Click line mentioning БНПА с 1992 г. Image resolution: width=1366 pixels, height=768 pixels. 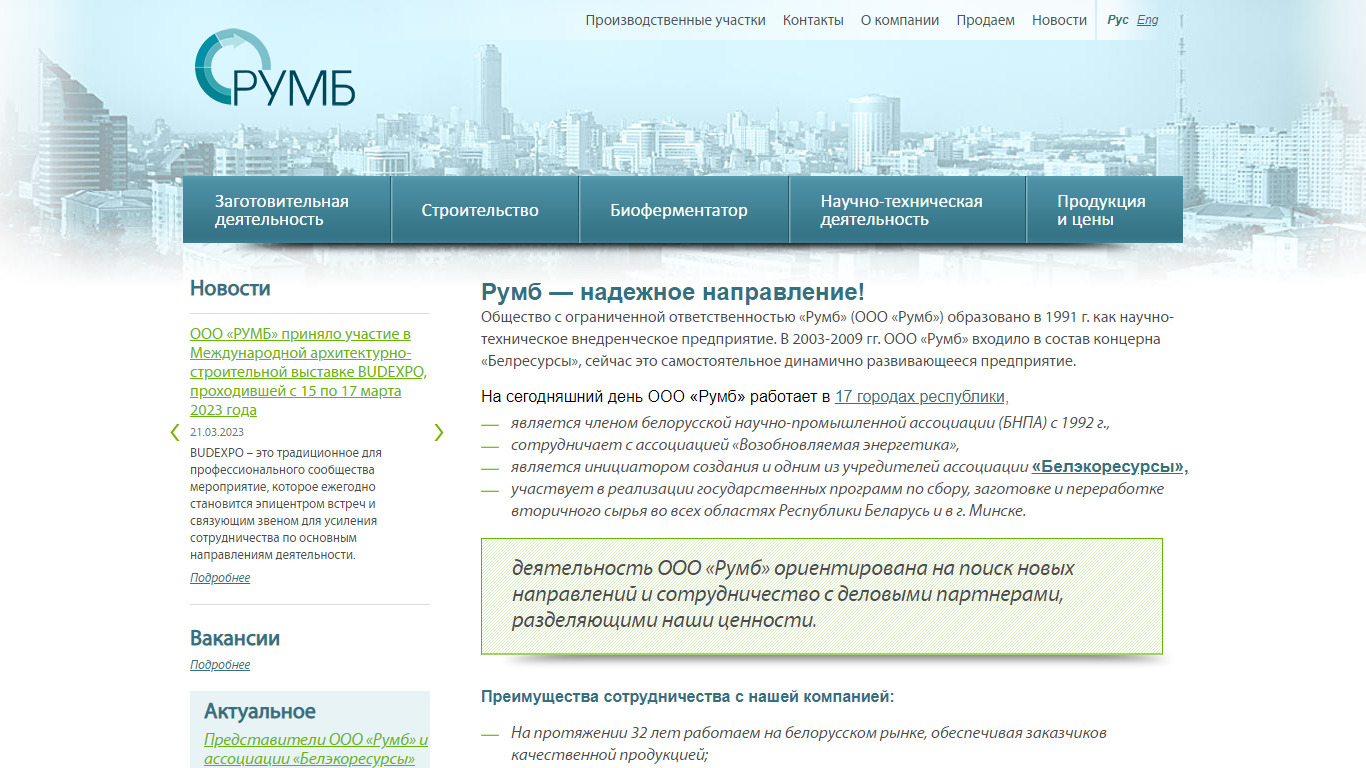810,423
